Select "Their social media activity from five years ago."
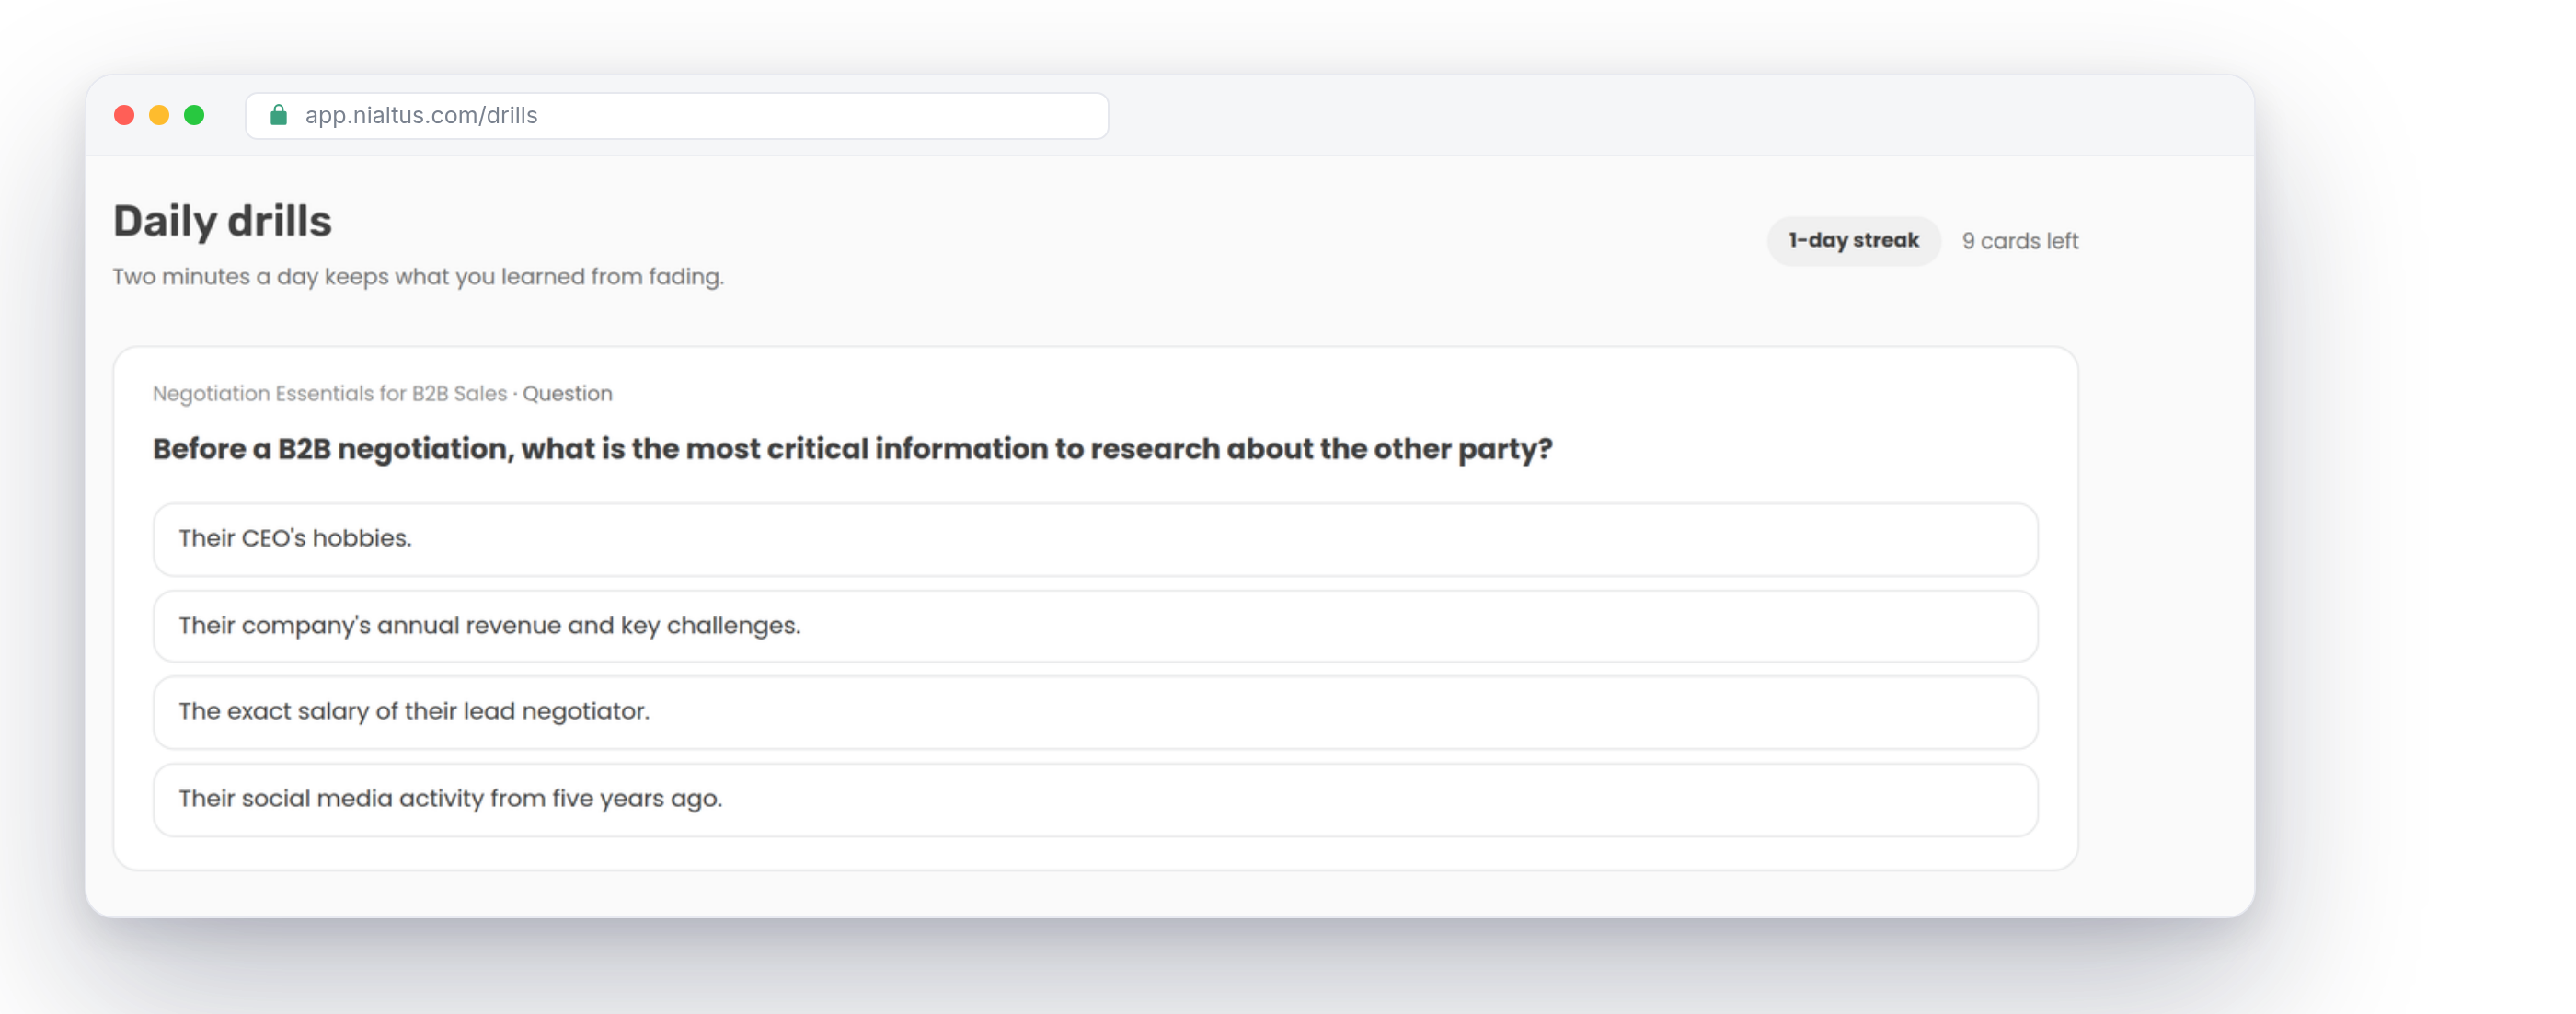The width and height of the screenshot is (2576, 1014). point(1095,799)
